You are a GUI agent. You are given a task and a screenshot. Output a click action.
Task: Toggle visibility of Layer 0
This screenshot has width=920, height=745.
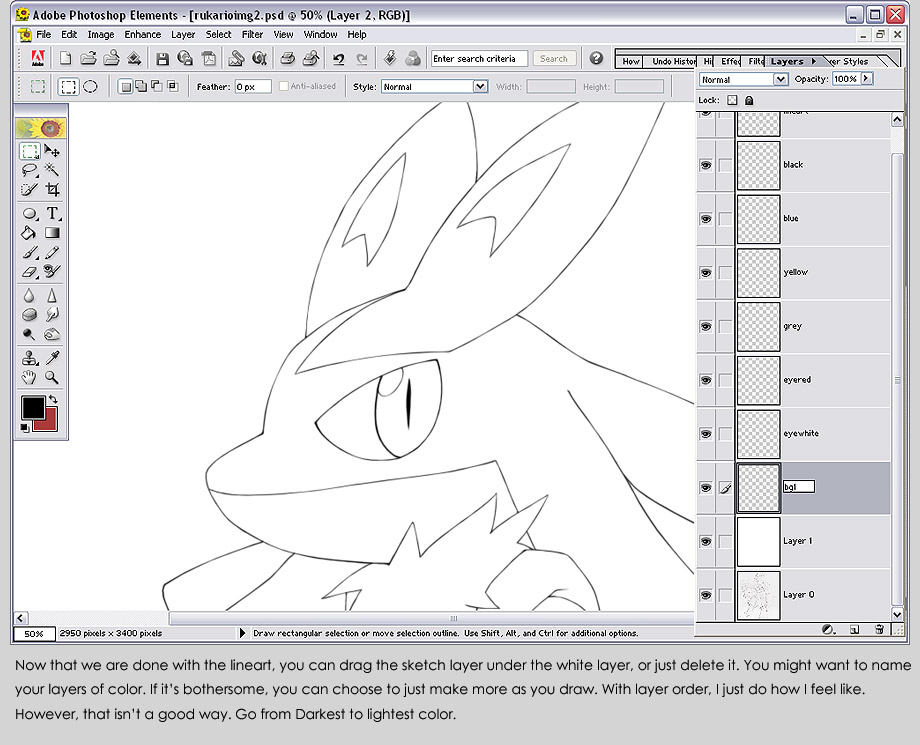point(706,595)
